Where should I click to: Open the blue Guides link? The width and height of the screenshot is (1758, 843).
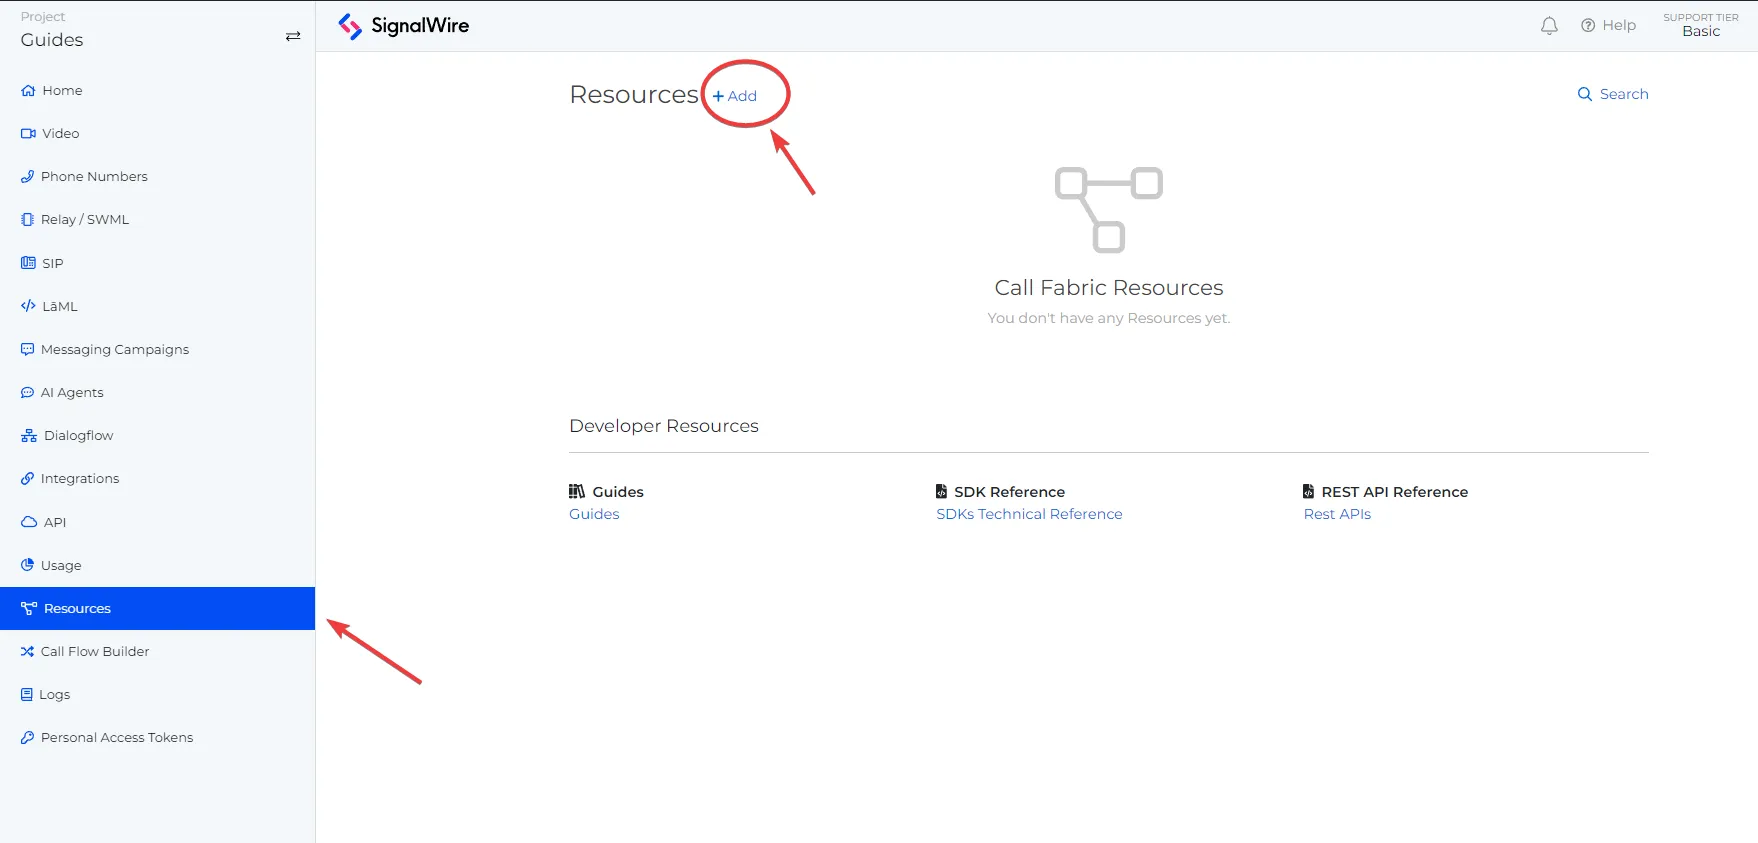click(594, 514)
